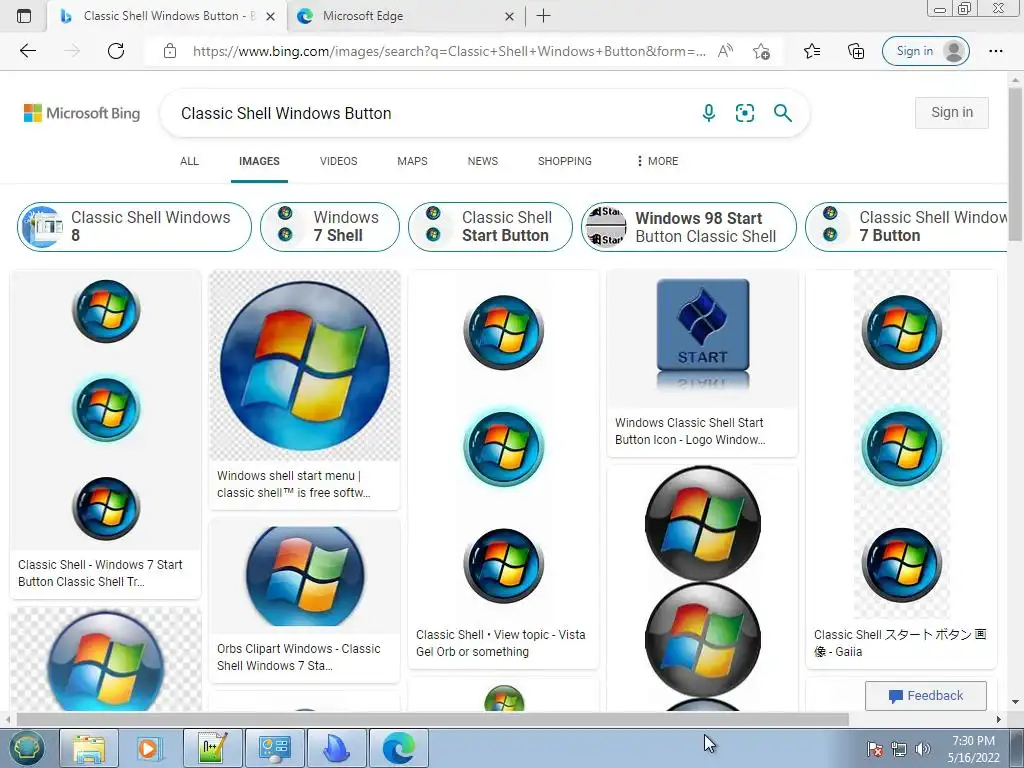Open the volume speaker tray icon
The image size is (1024, 768).
[923, 749]
